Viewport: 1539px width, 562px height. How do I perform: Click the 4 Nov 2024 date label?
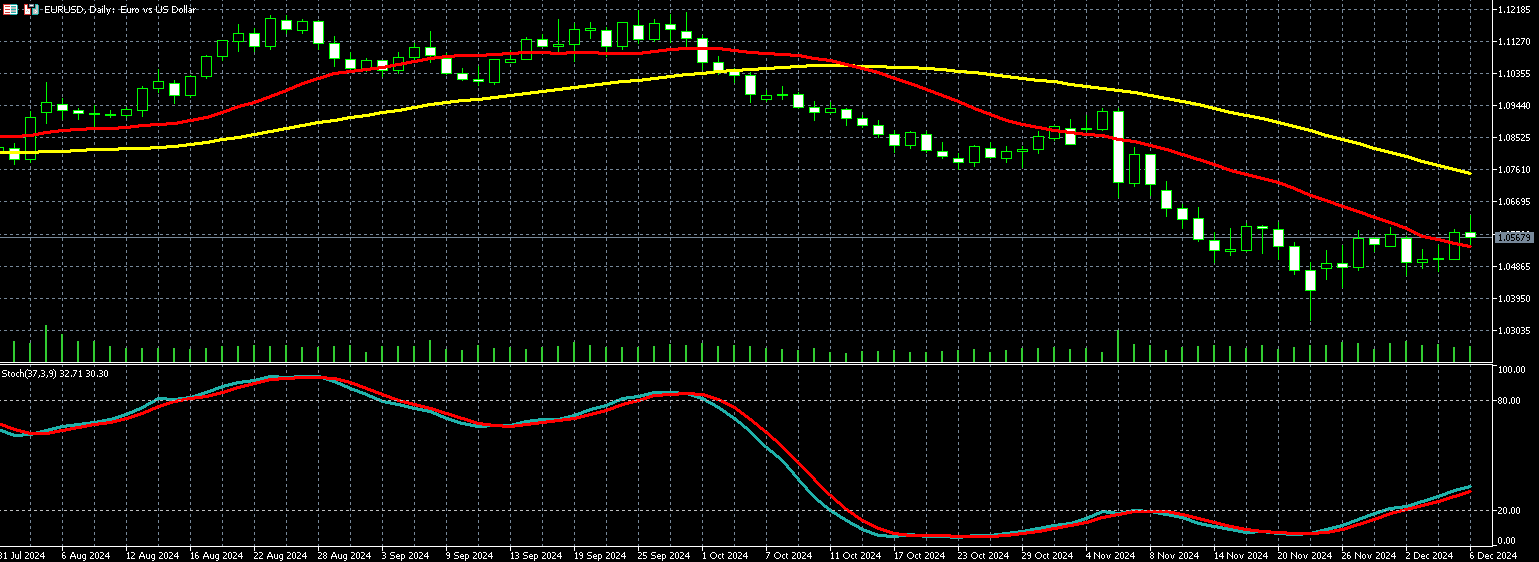[x=1110, y=554]
